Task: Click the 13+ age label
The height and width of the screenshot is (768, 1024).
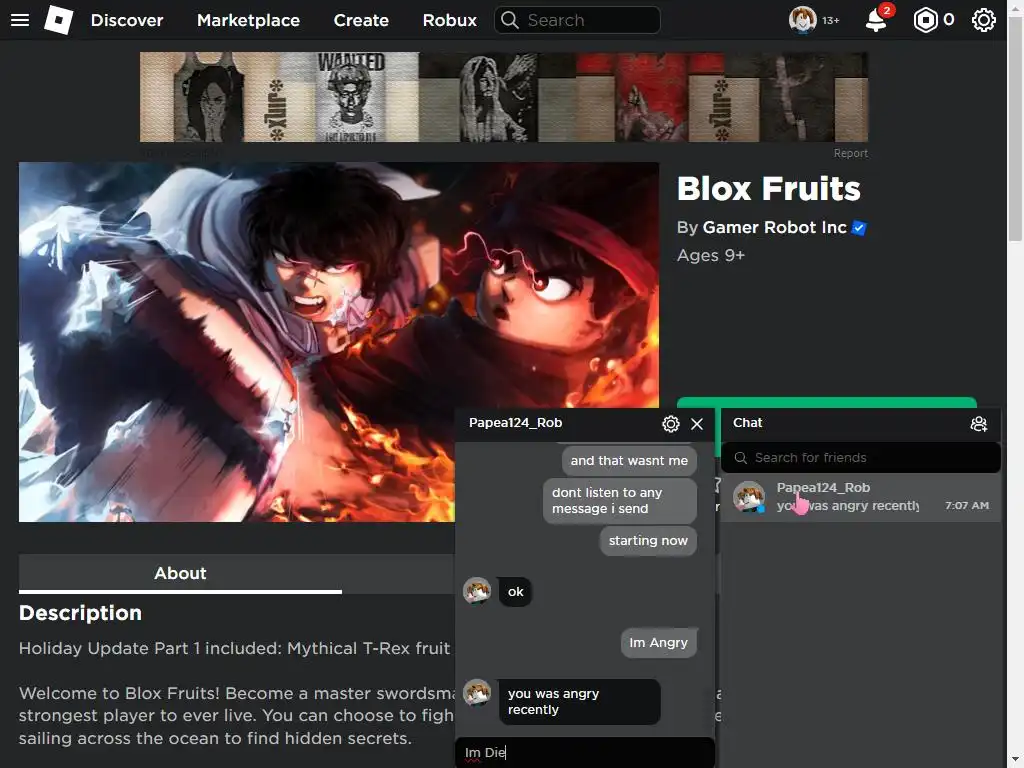Action: (x=830, y=21)
